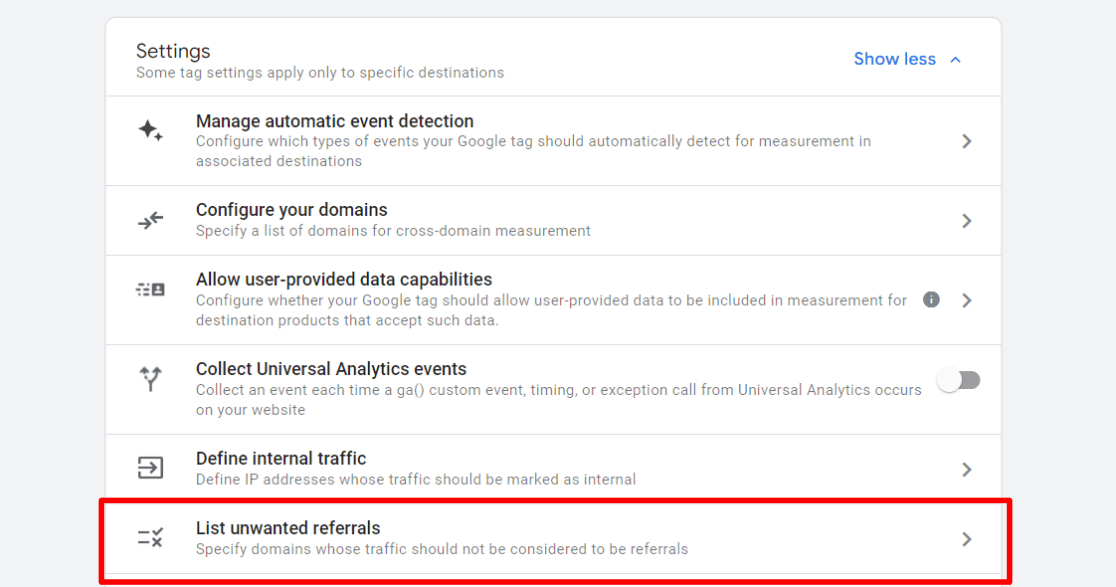The image size is (1116, 587).
Task: Click the cross-domain arrows icon beside Configure your domains
Action: point(150,219)
